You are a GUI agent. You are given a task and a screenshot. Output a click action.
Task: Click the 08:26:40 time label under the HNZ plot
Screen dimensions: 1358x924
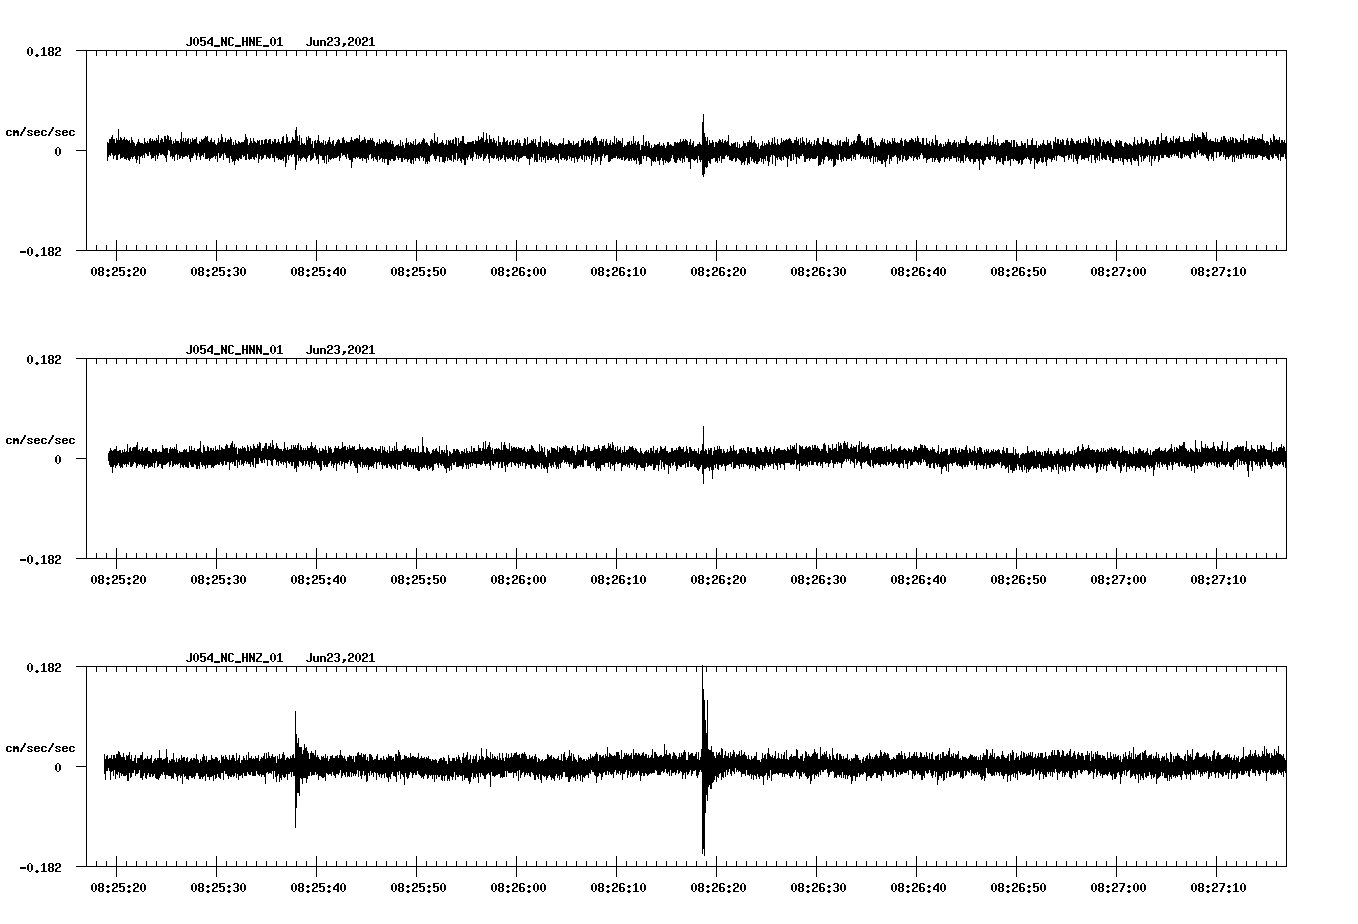(918, 888)
